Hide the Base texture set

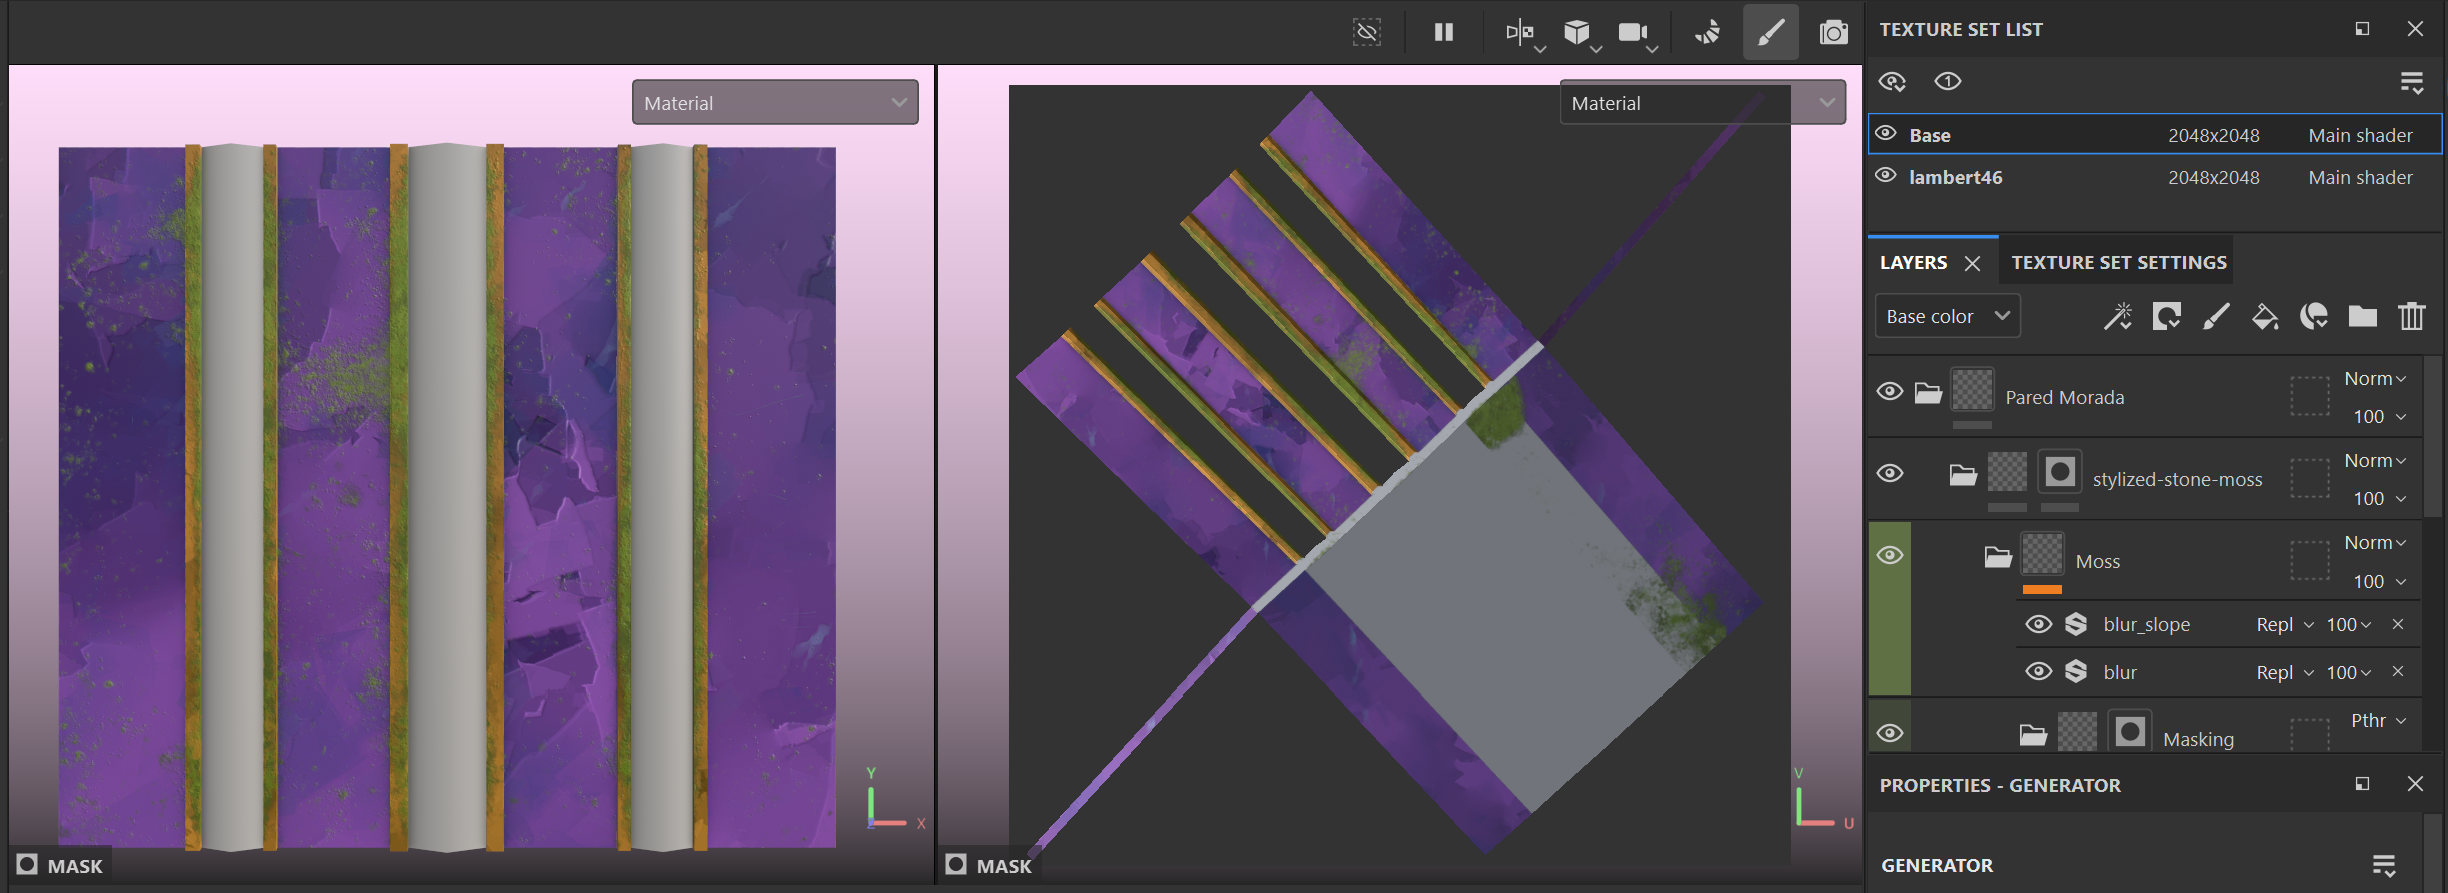click(1886, 134)
